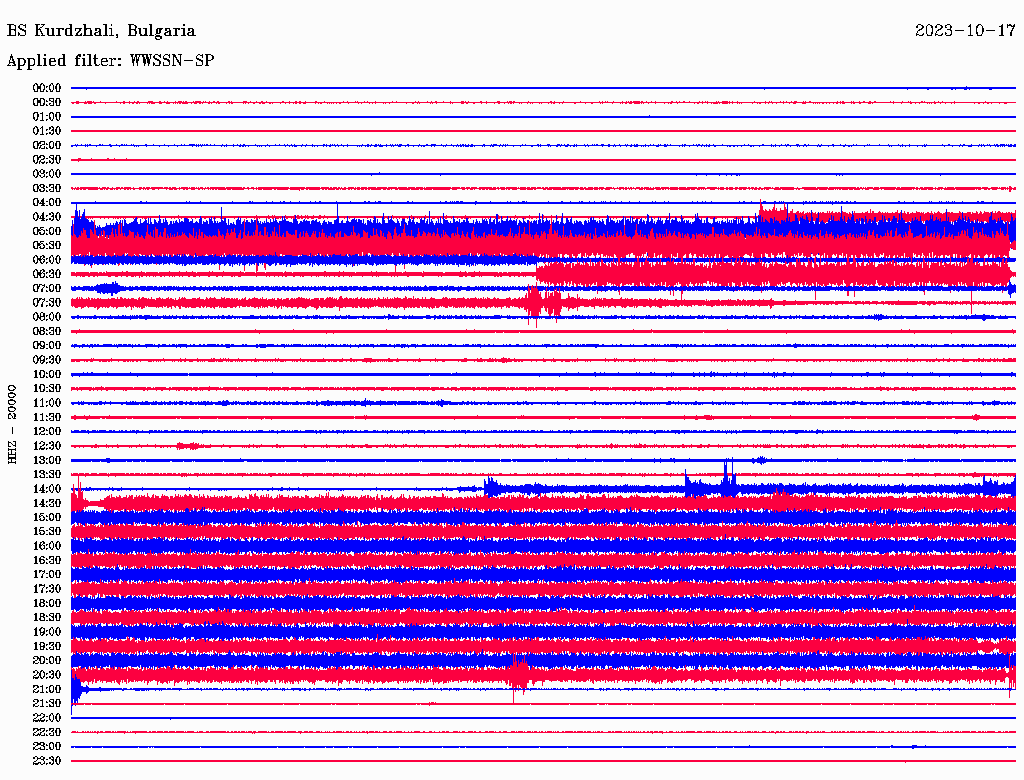This screenshot has height=780, width=1024.
Task: Select the 20:30 time label
Action: [x=46, y=675]
